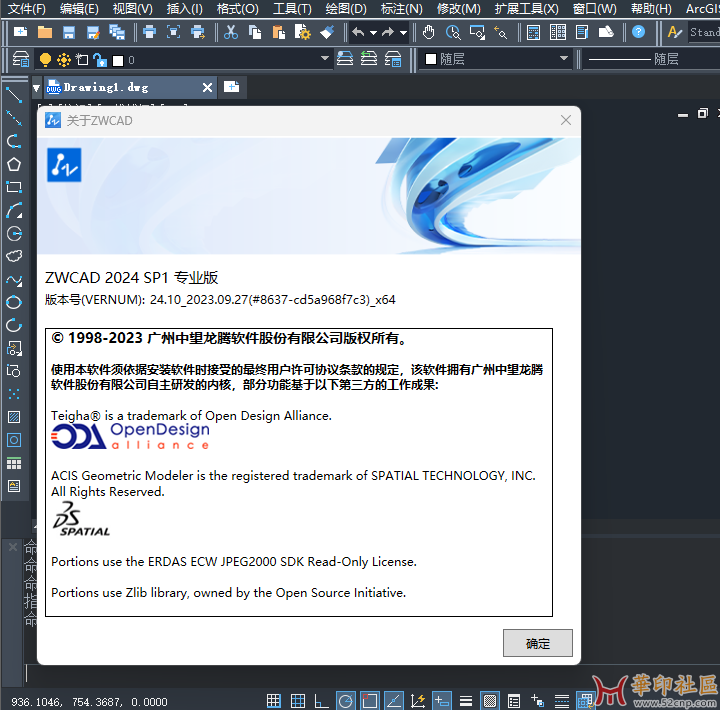720x710 pixels.
Task: Open the linetype ByLayer dropdown
Action: pyautogui.click(x=651, y=59)
